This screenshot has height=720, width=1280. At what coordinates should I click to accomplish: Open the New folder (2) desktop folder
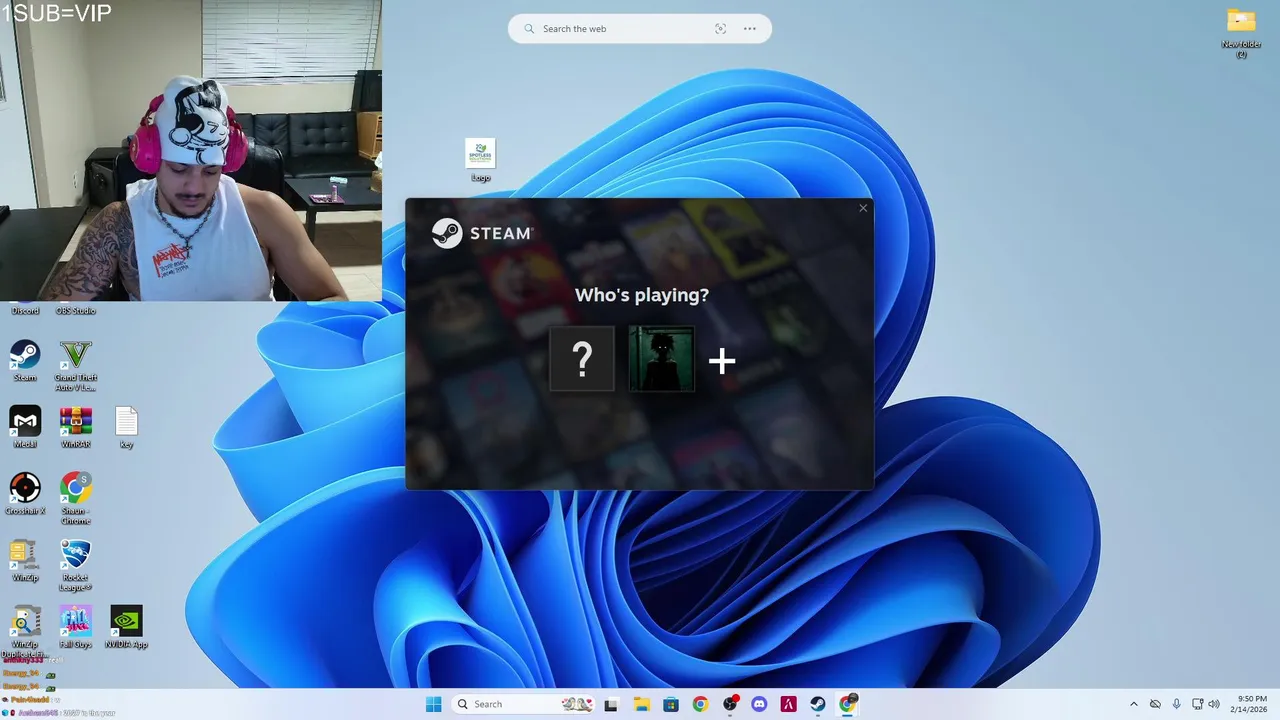pos(1241,34)
